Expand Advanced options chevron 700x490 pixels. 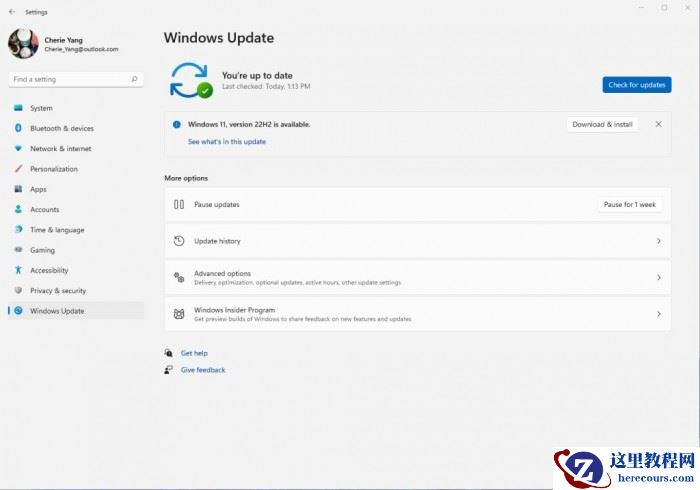659,278
